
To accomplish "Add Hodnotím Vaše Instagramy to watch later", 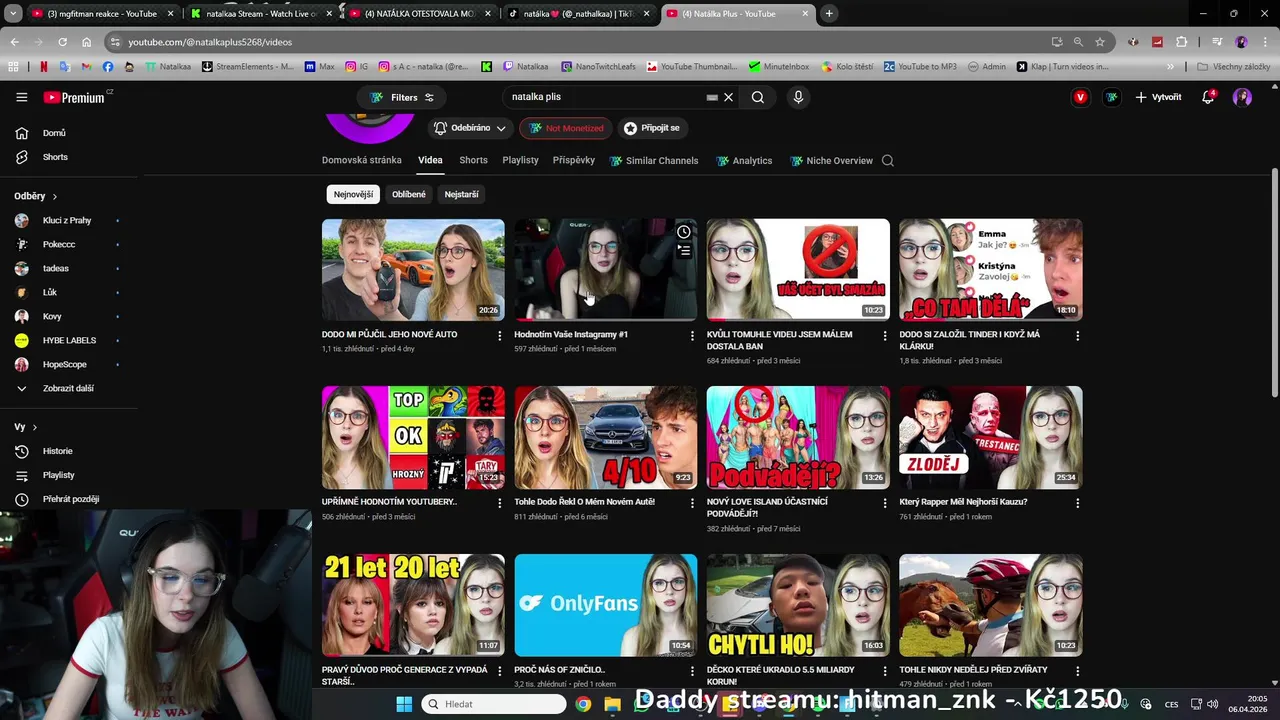I will point(684,232).
